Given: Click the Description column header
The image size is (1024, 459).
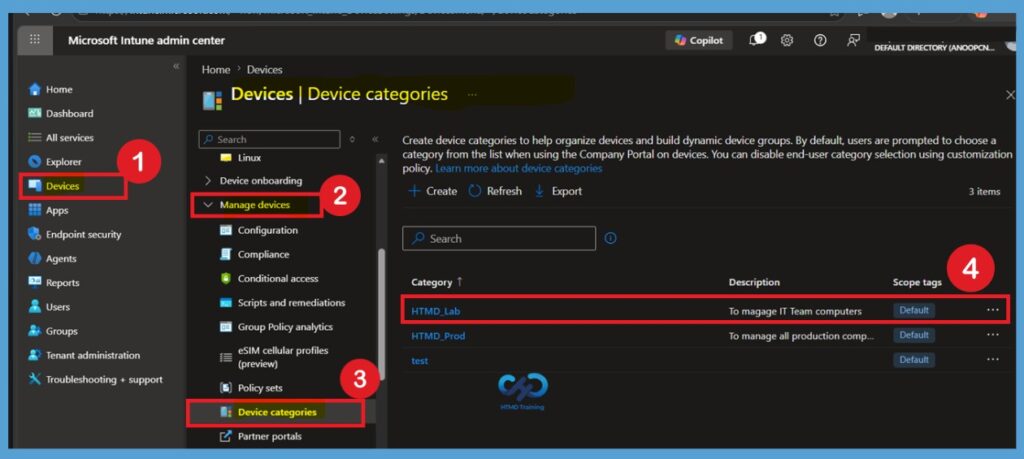Looking at the screenshot, I should point(754,282).
